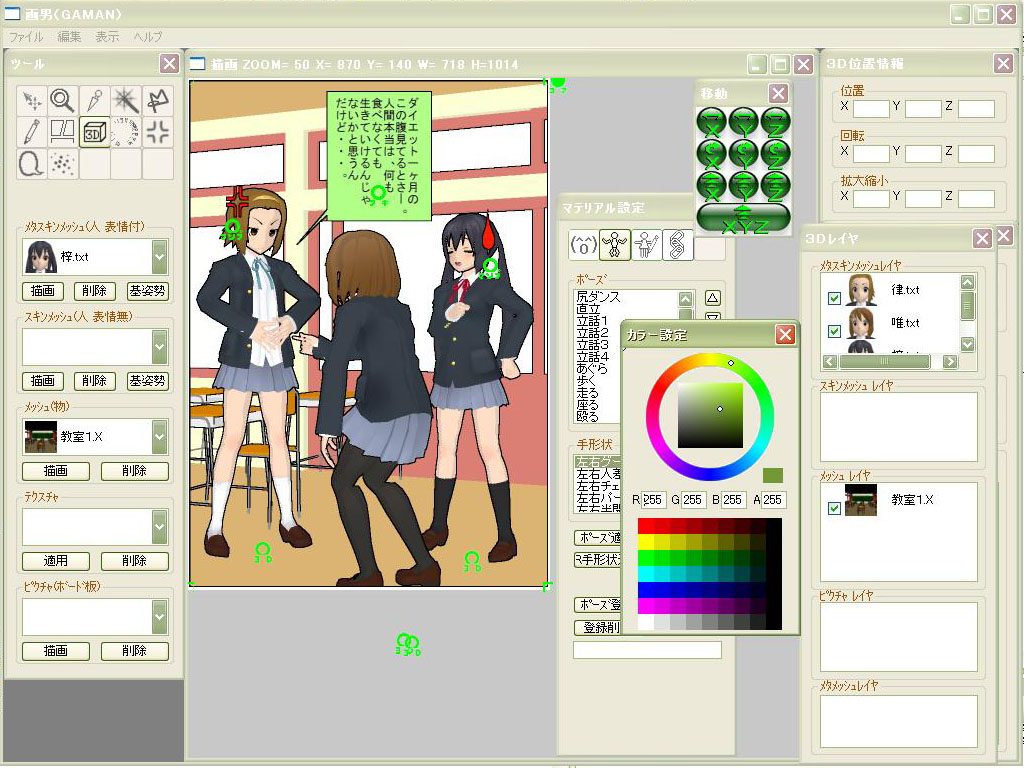The image size is (1024, 768).
Task: Open the ヘルプ menu
Action: click(x=148, y=37)
